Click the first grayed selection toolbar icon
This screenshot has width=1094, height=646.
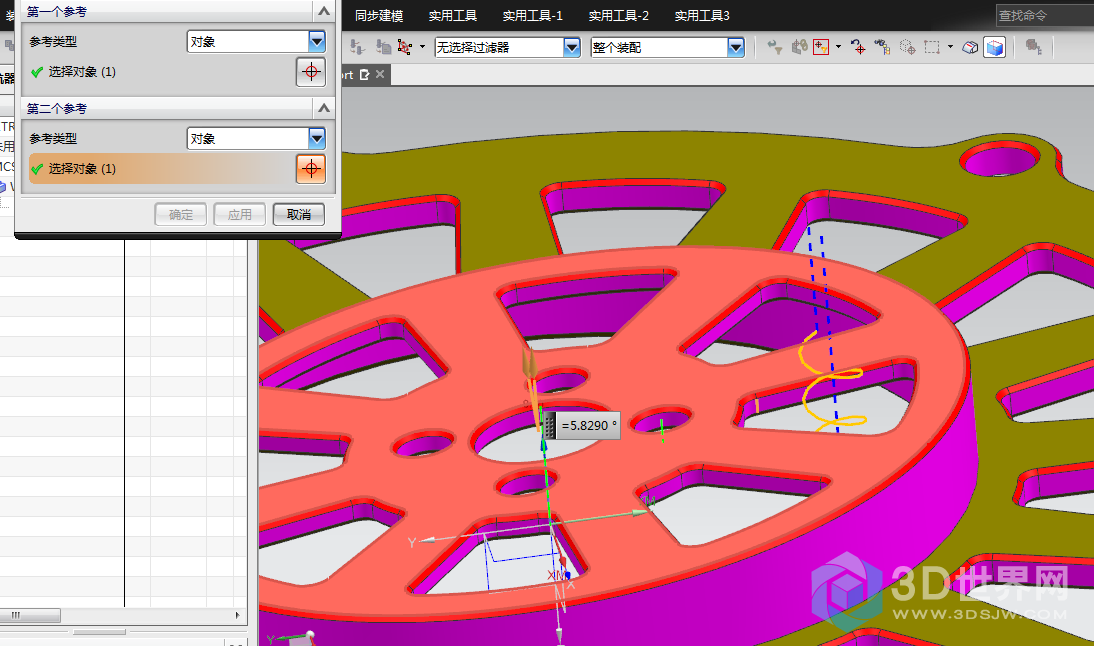357,47
